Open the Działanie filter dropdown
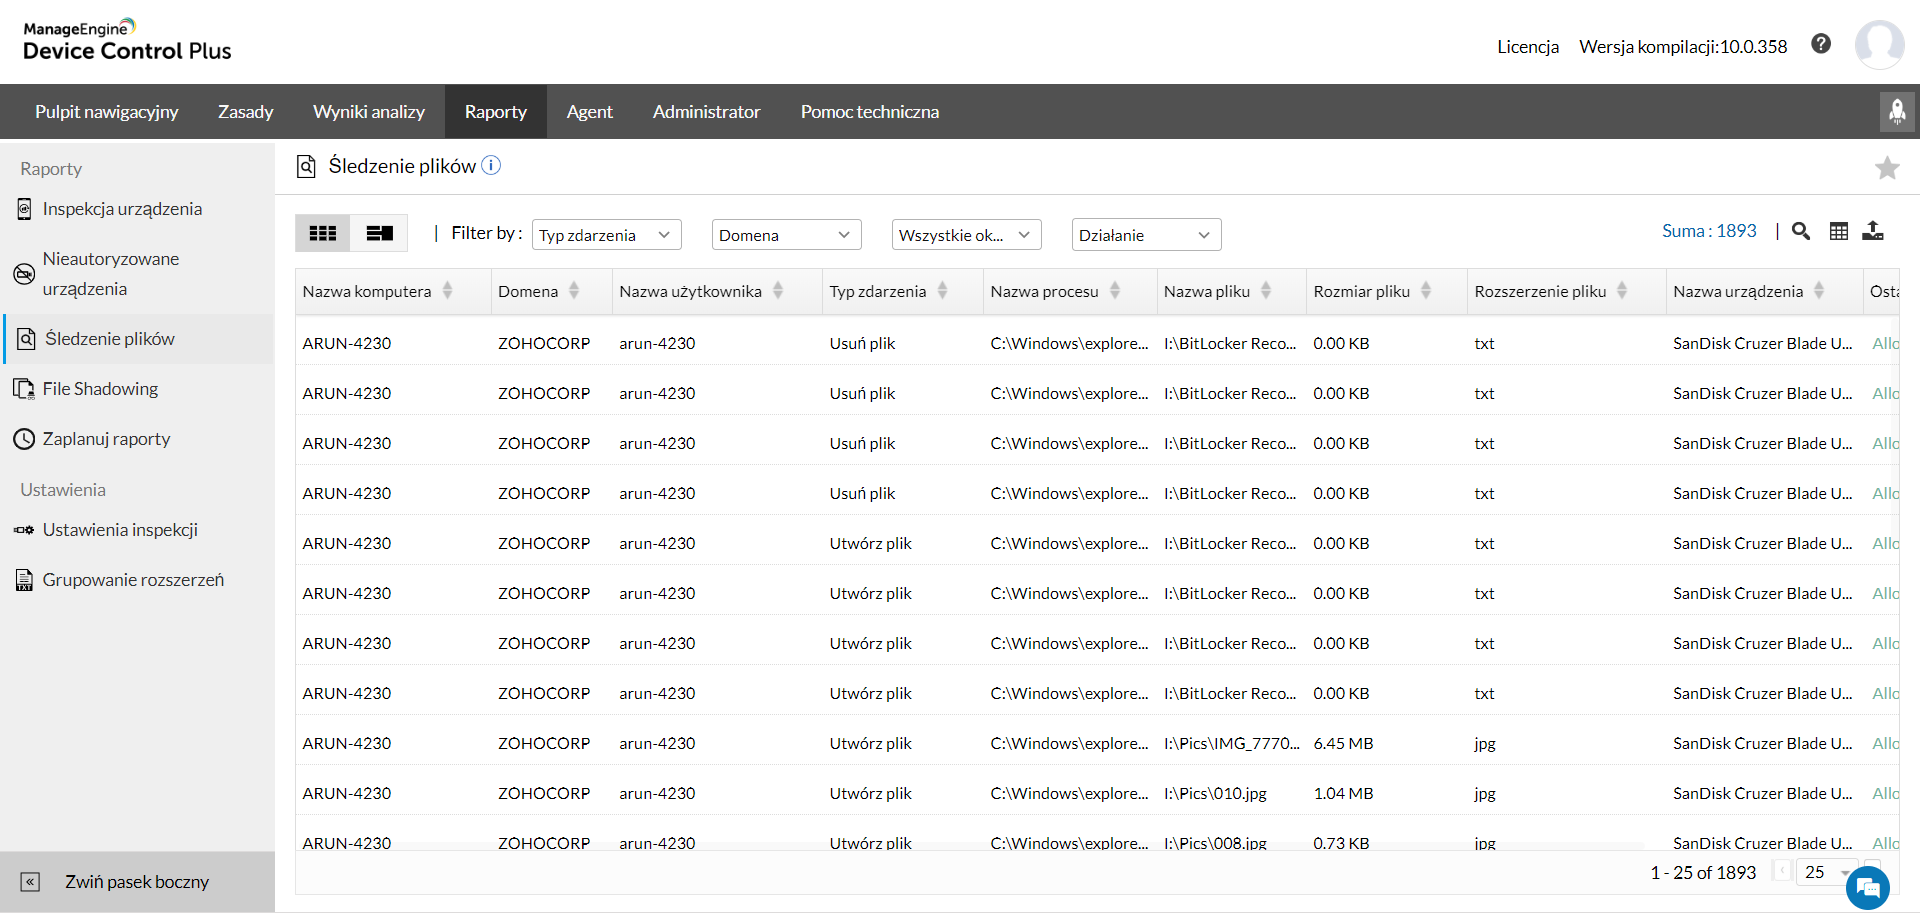1920x915 pixels. click(1146, 235)
